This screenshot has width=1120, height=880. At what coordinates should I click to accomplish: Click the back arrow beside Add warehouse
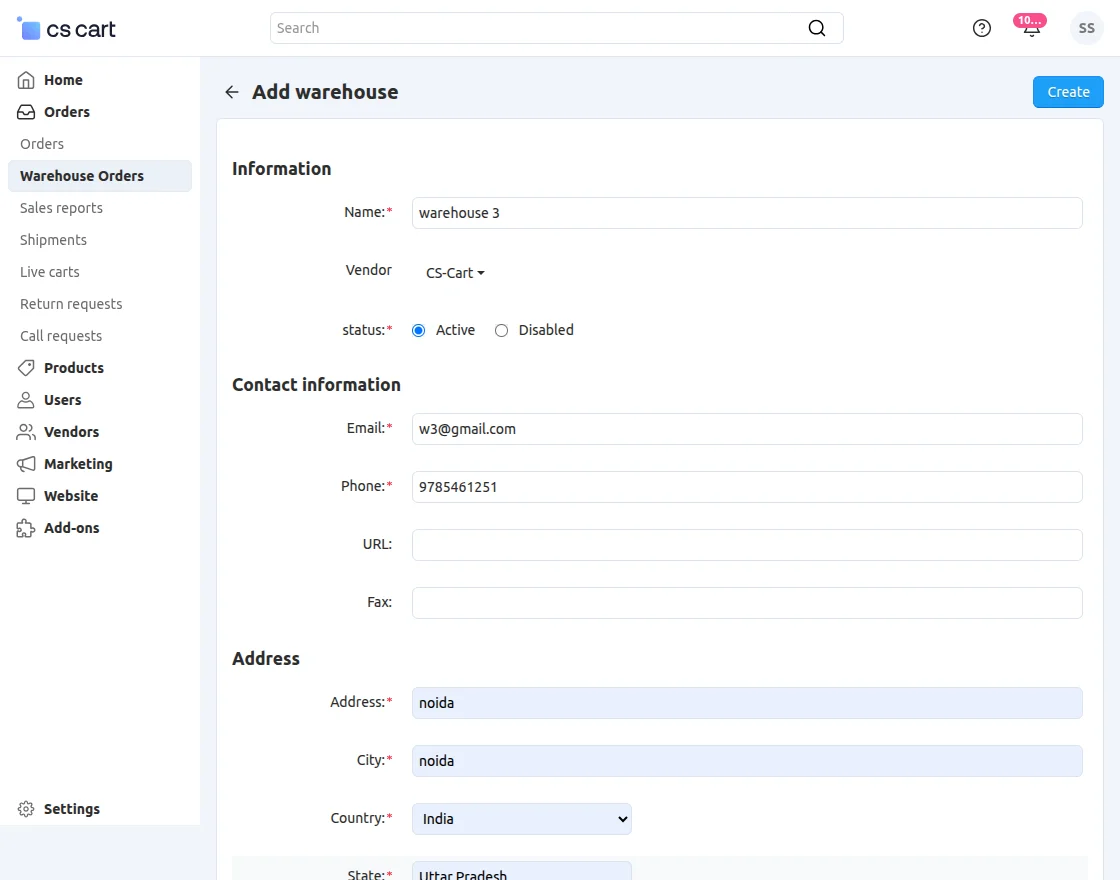[x=232, y=92]
